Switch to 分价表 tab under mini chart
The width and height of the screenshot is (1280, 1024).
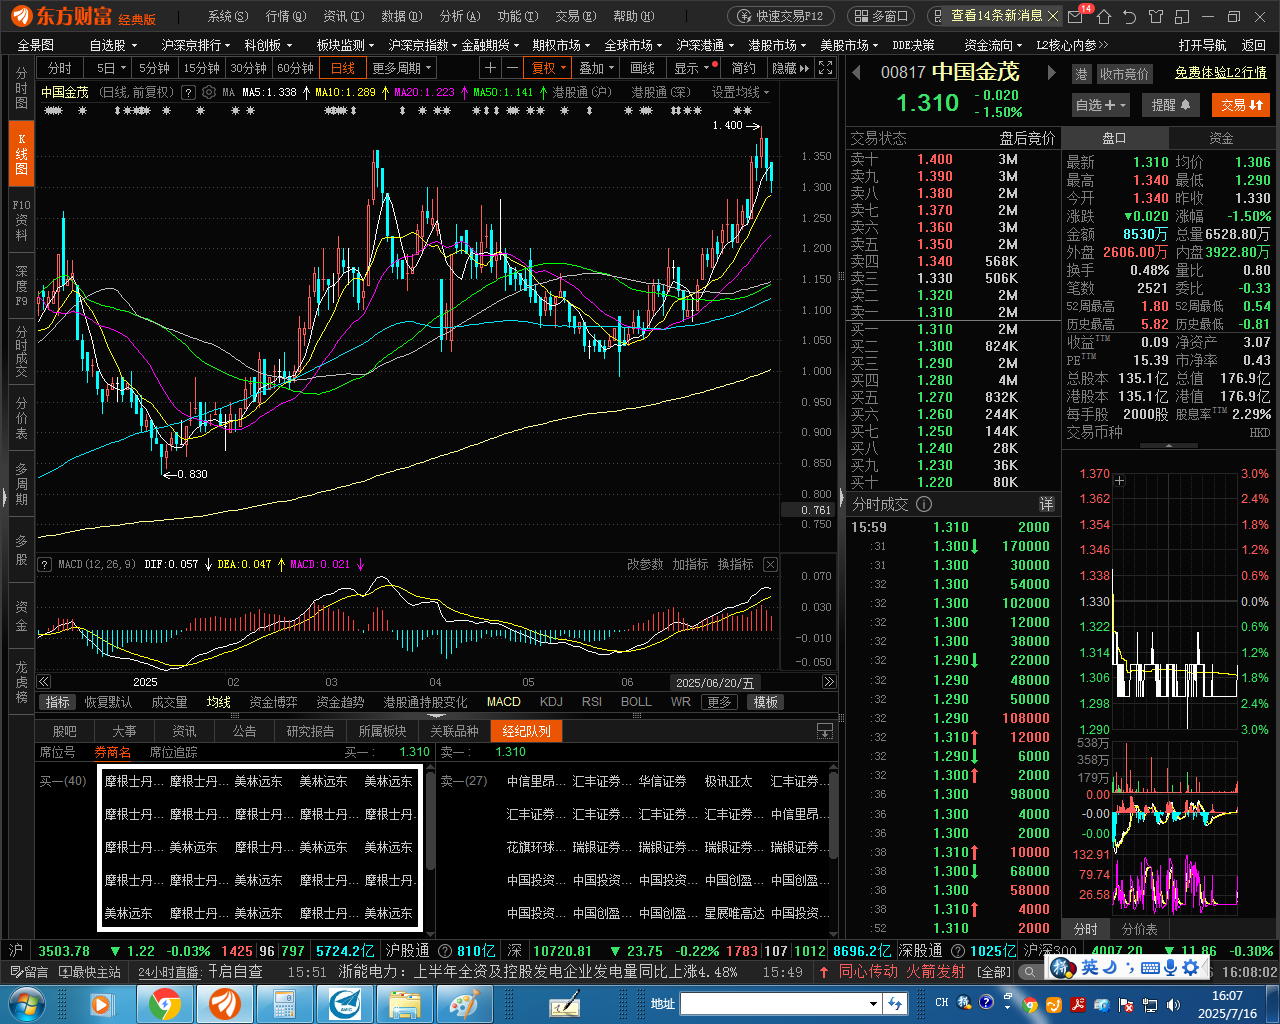coord(1139,929)
